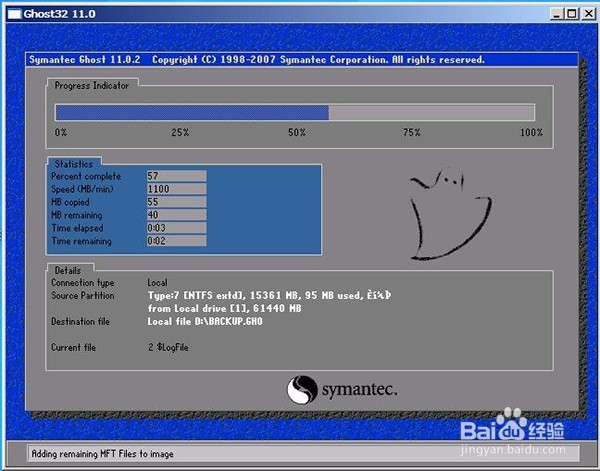Click the 0% progress scale label
600x471 pixels.
[x=61, y=133]
